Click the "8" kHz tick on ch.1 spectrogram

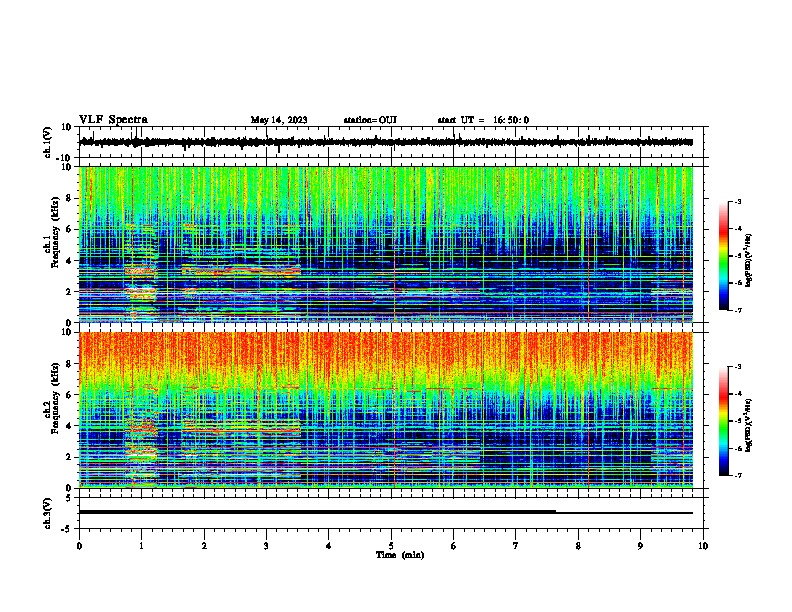point(69,198)
